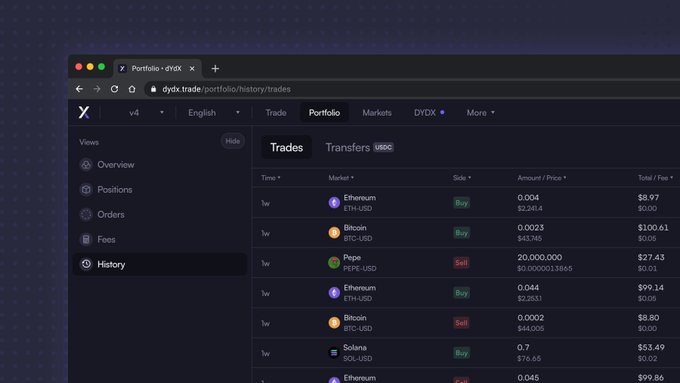The height and width of the screenshot is (383, 680).
Task: Expand the More menu dropdown
Action: coord(481,113)
